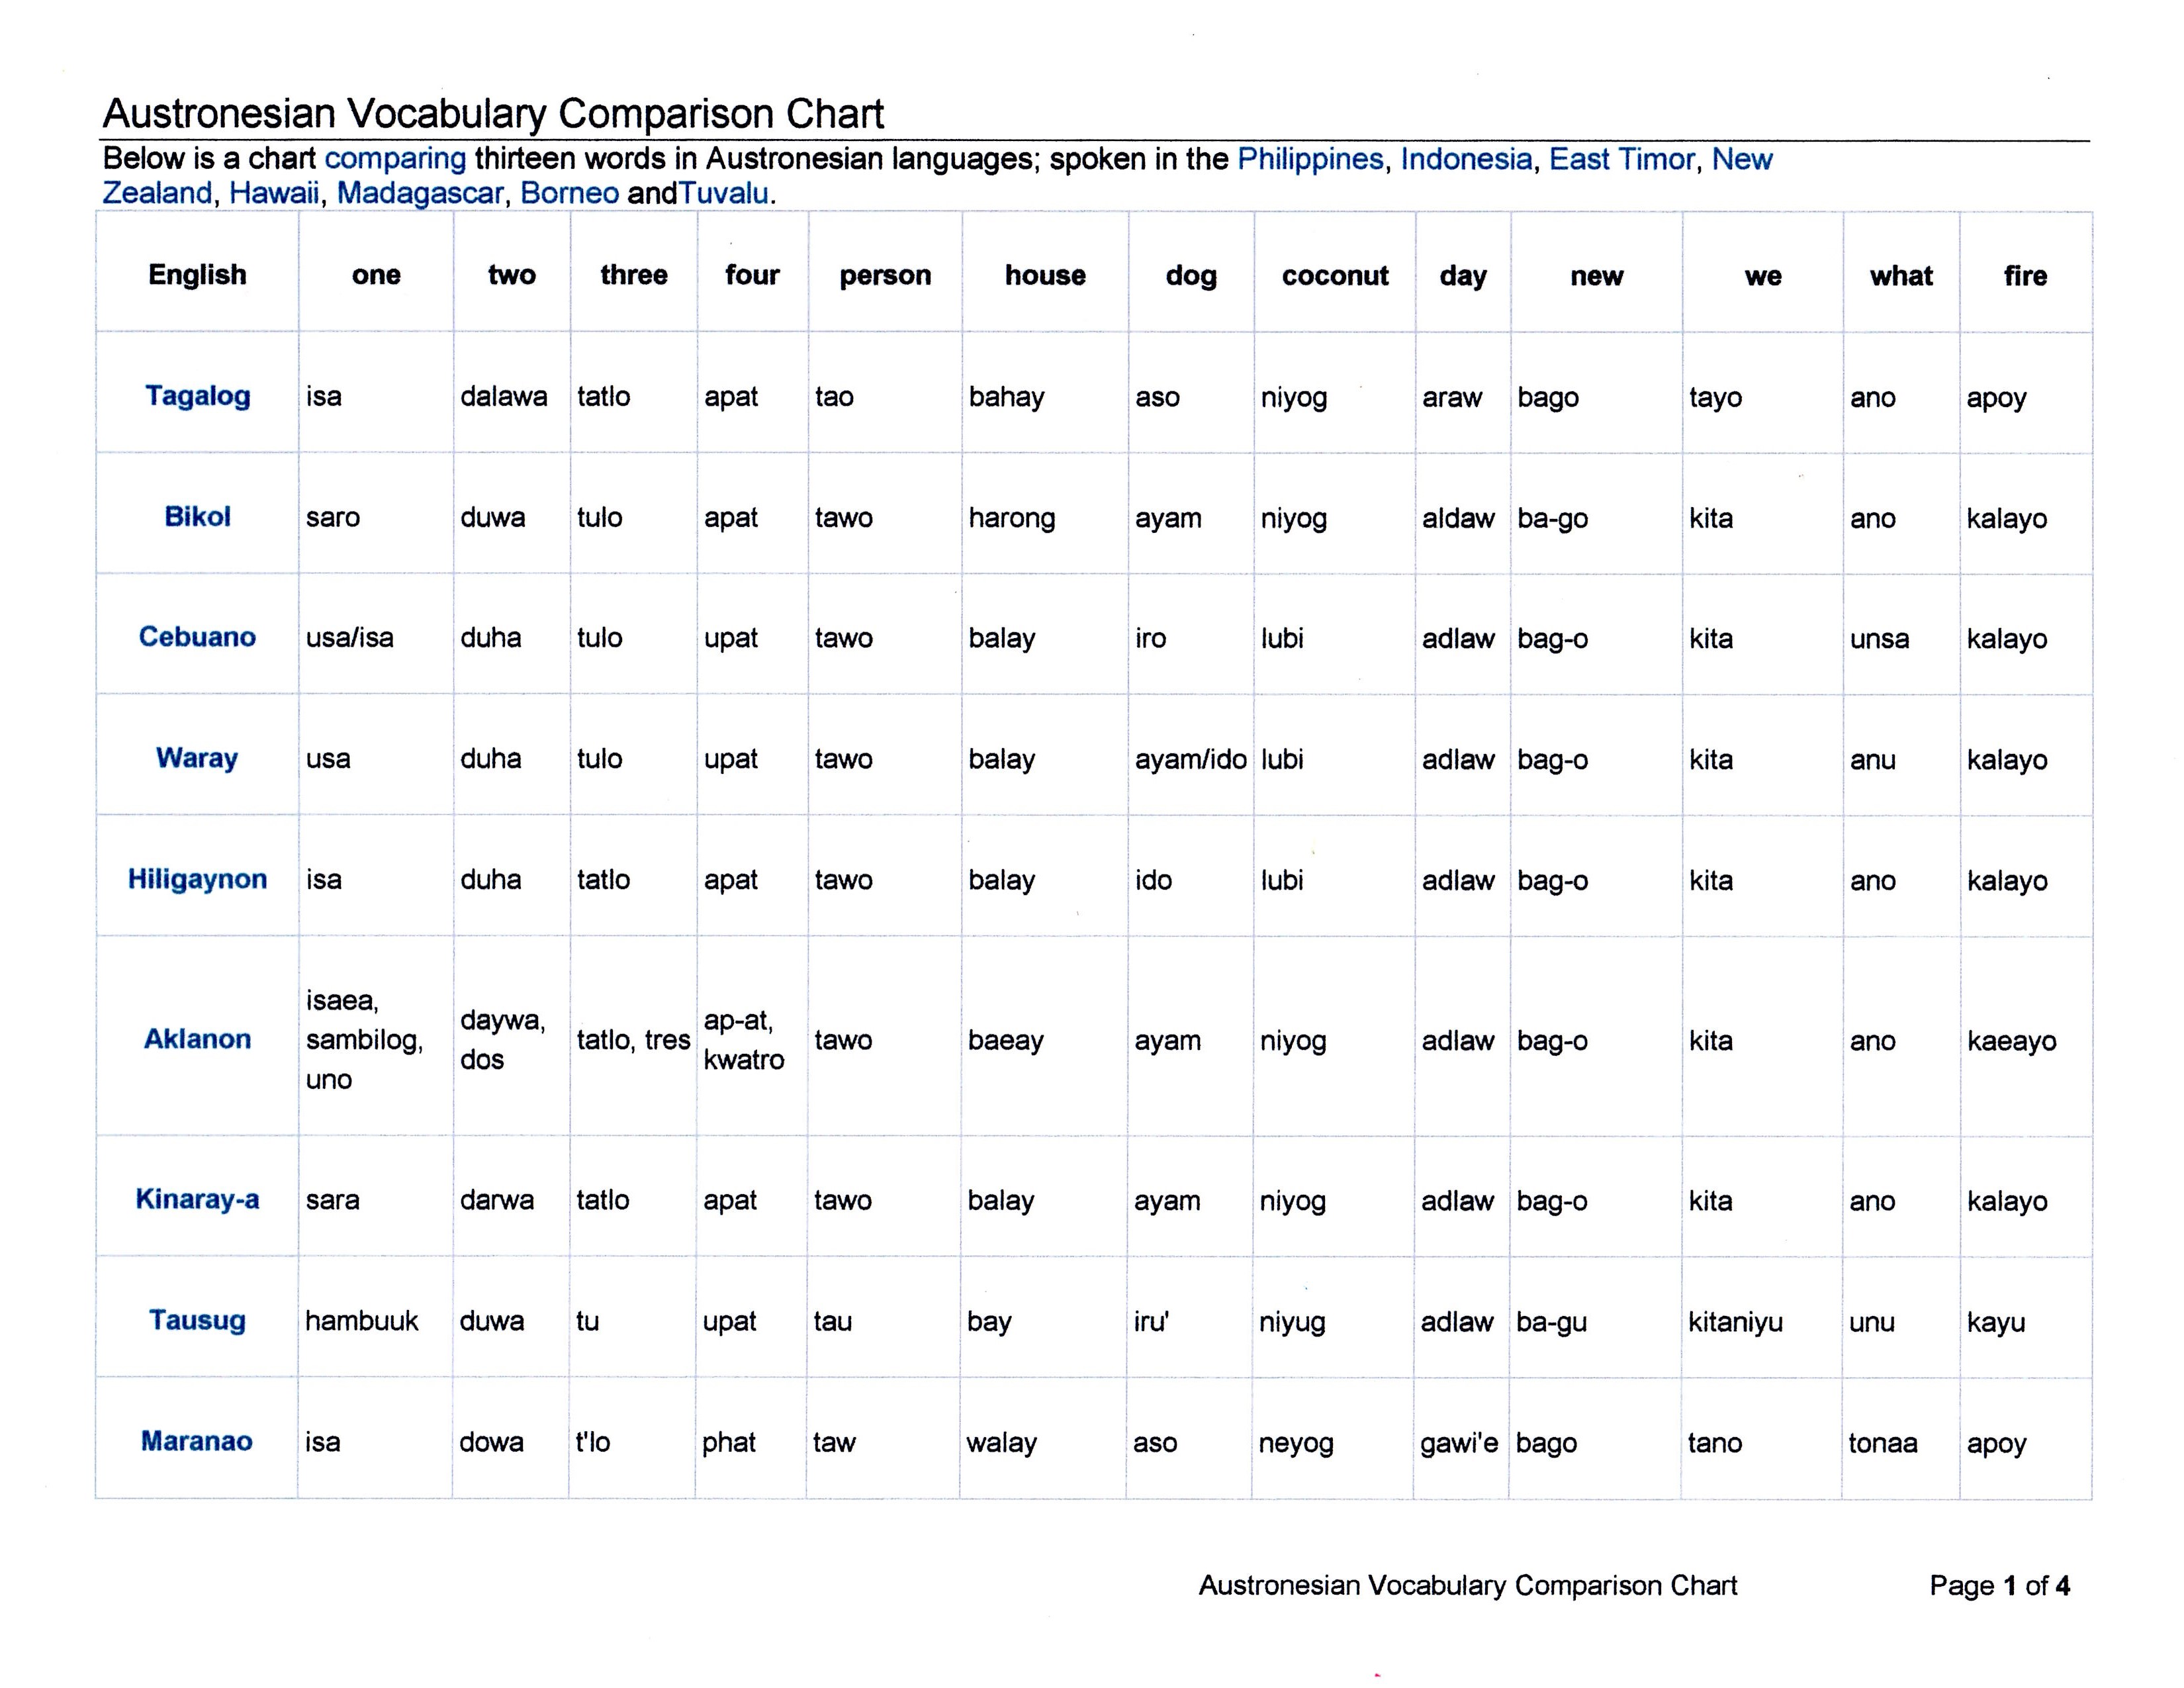The image size is (2184, 1688).
Task: Open the Indonesia hyperlink
Action: tap(1466, 159)
